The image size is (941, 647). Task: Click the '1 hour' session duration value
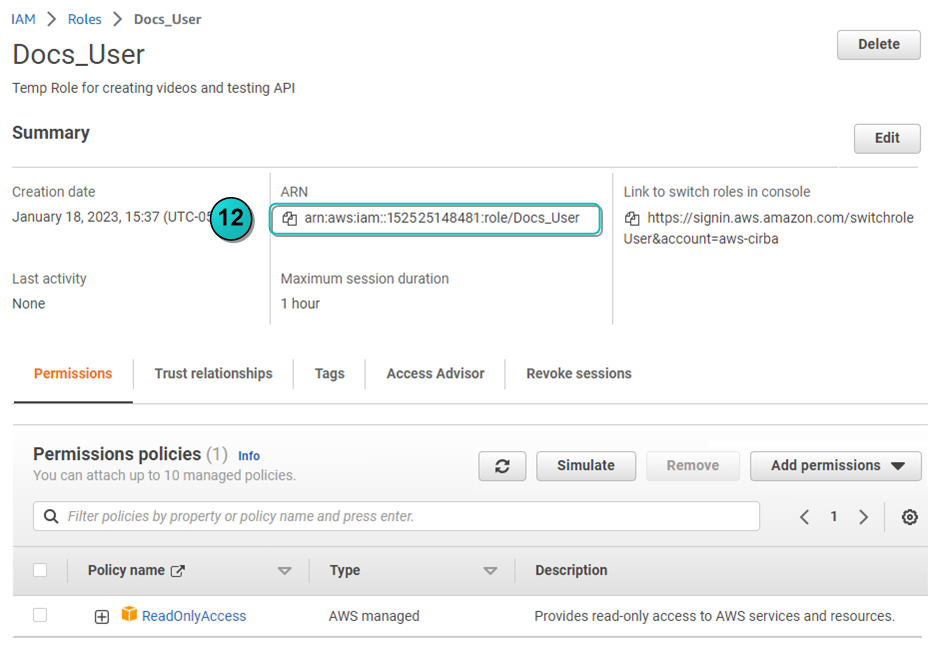(300, 304)
